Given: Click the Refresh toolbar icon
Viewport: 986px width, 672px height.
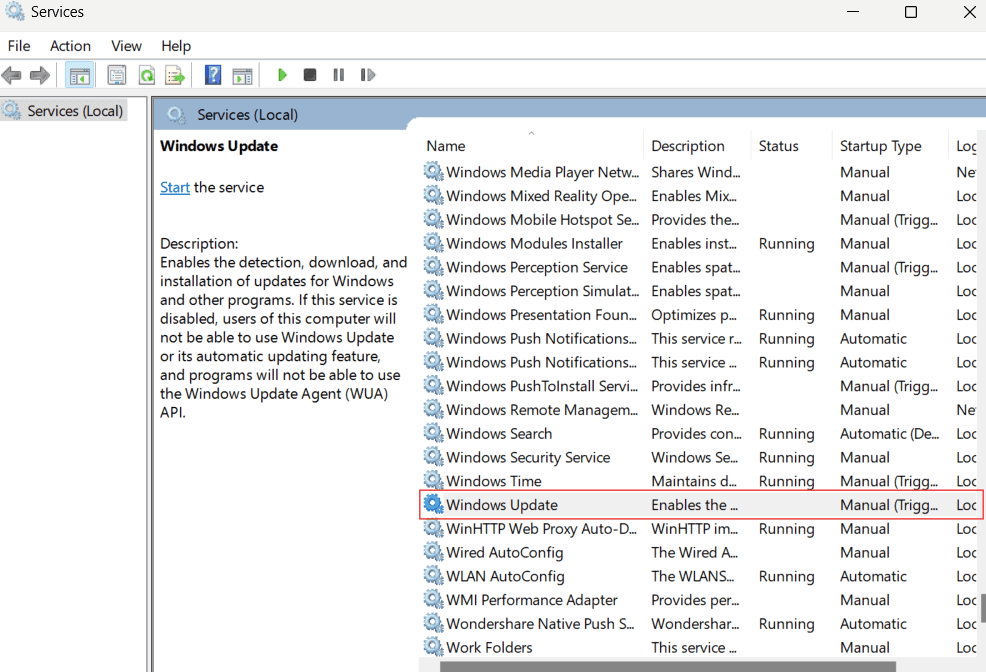Looking at the screenshot, I should [147, 75].
